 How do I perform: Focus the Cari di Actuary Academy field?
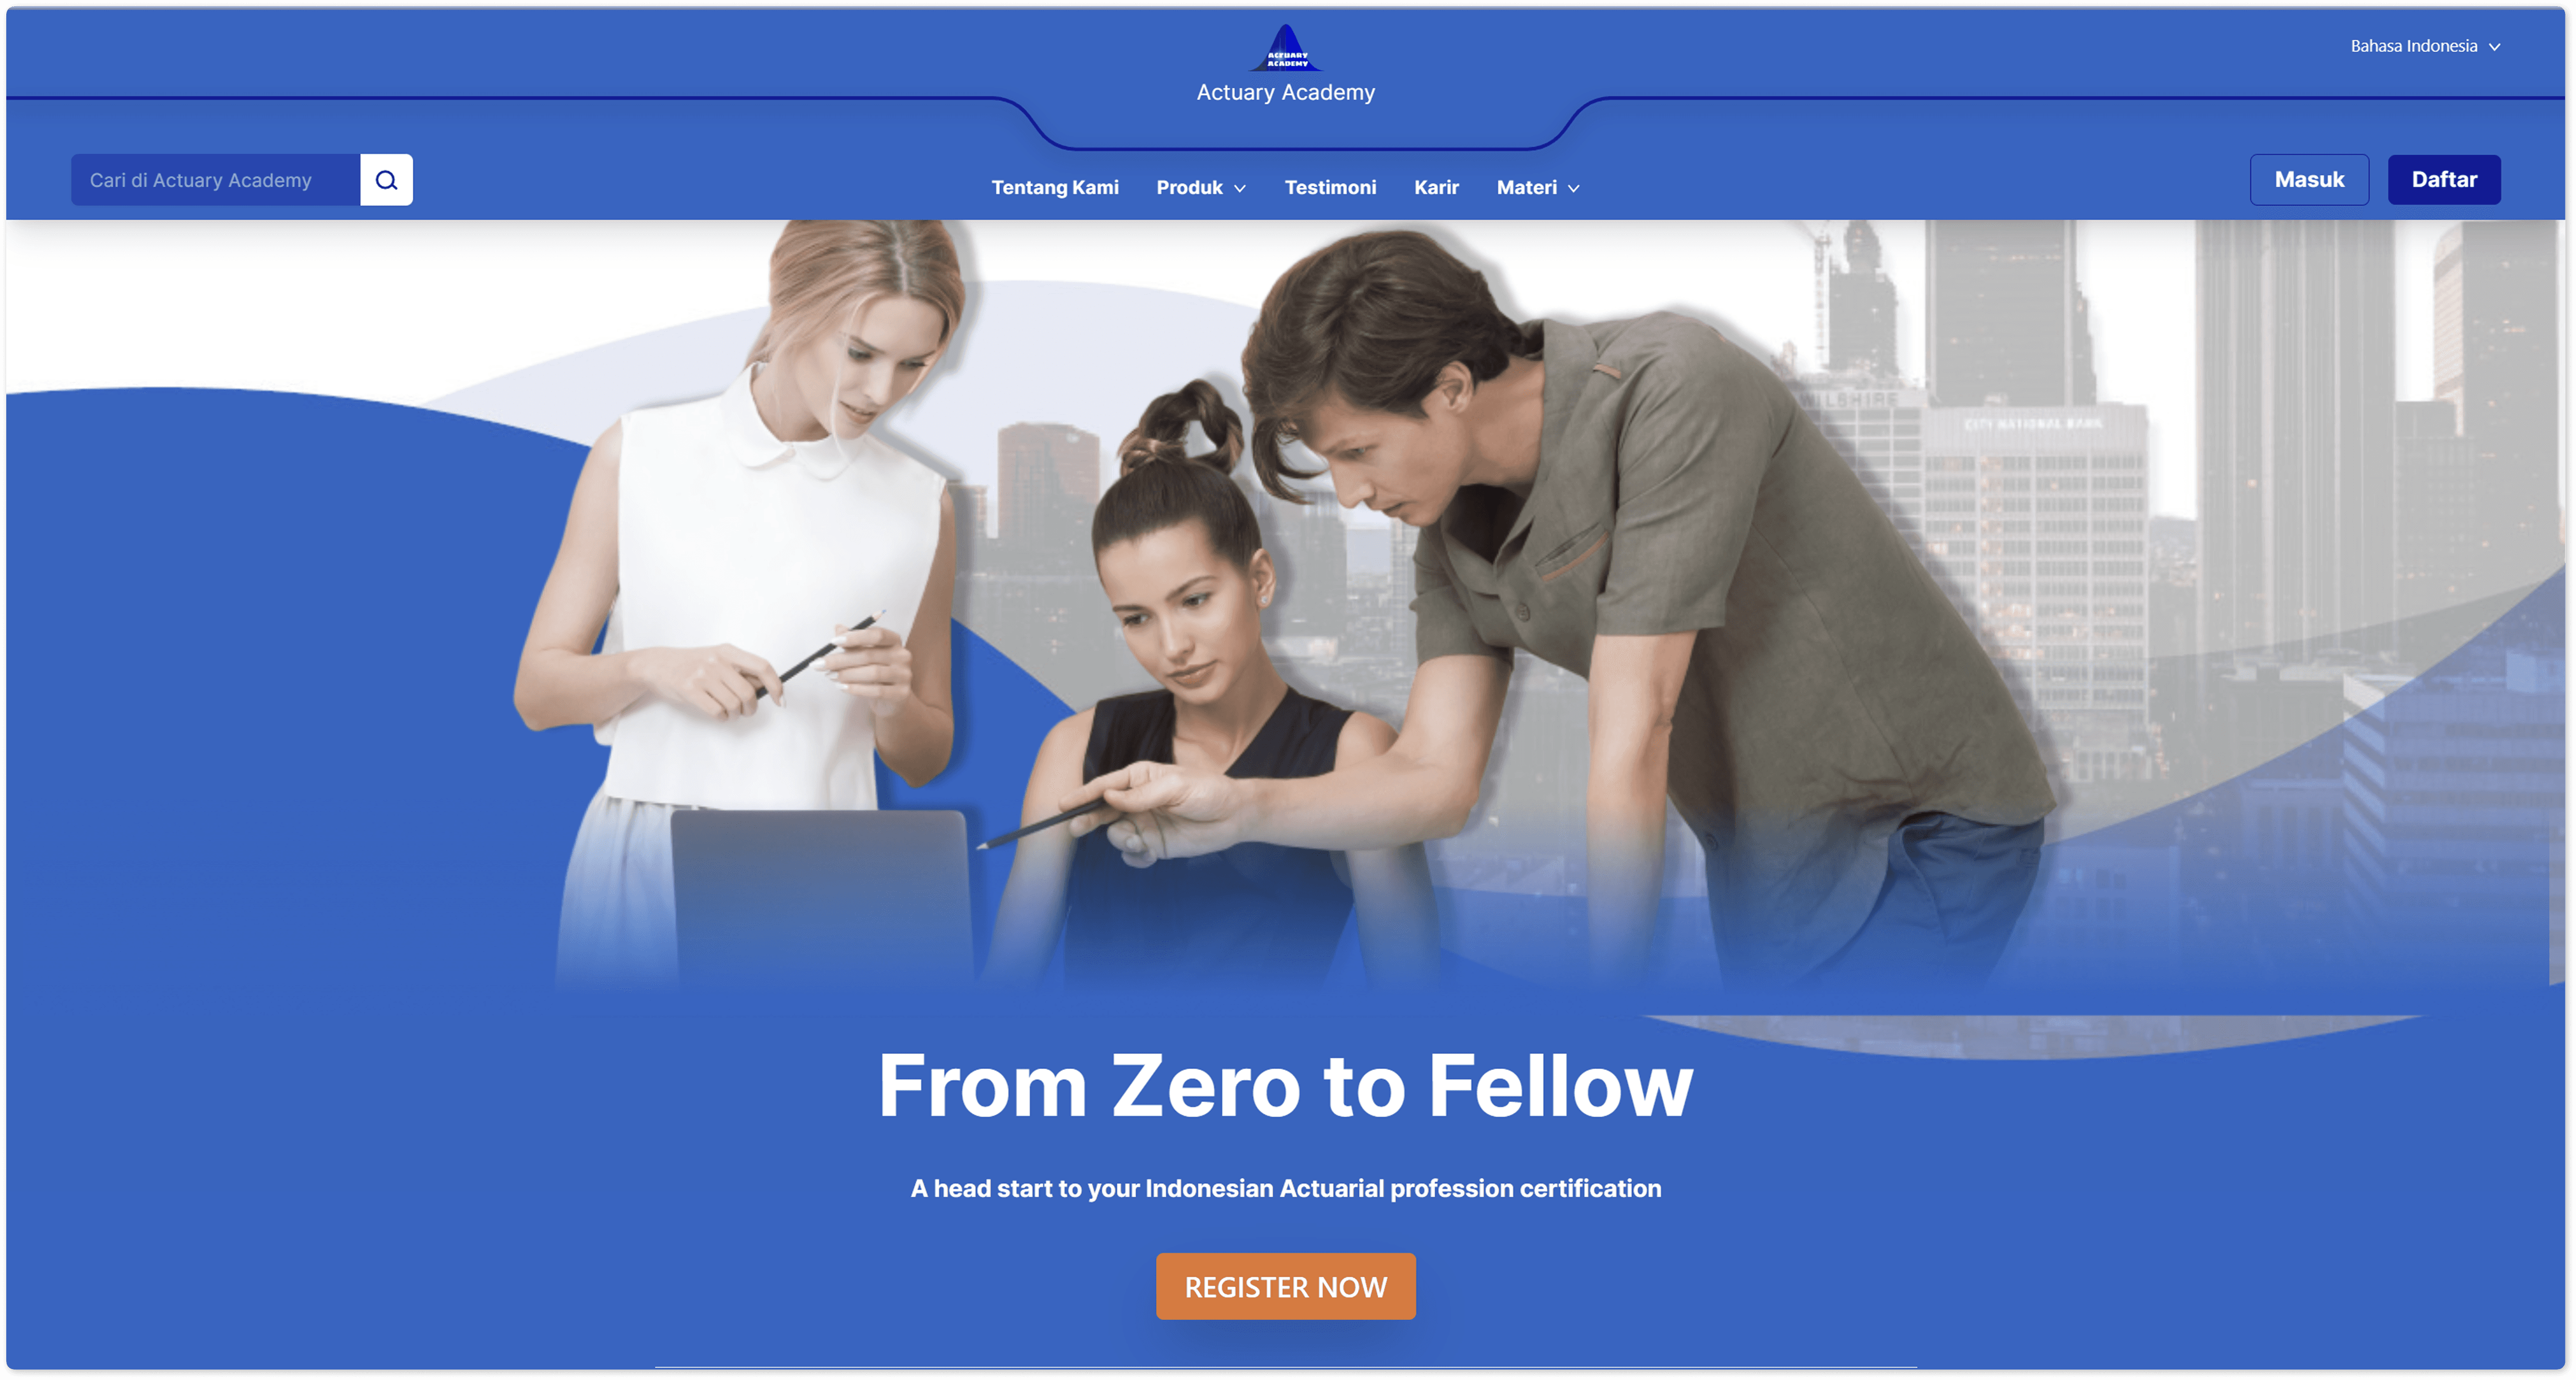point(215,180)
